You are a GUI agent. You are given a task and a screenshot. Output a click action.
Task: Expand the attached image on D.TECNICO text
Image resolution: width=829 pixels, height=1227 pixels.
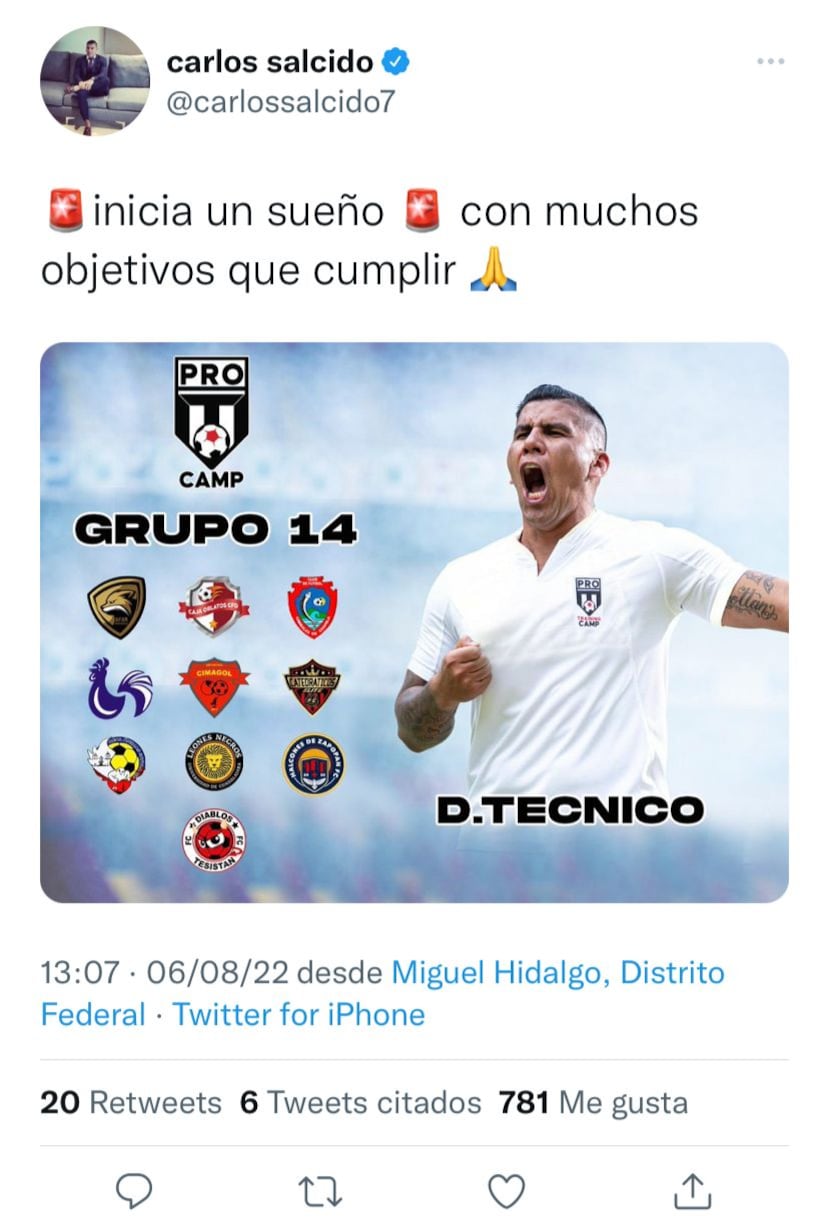coord(570,810)
